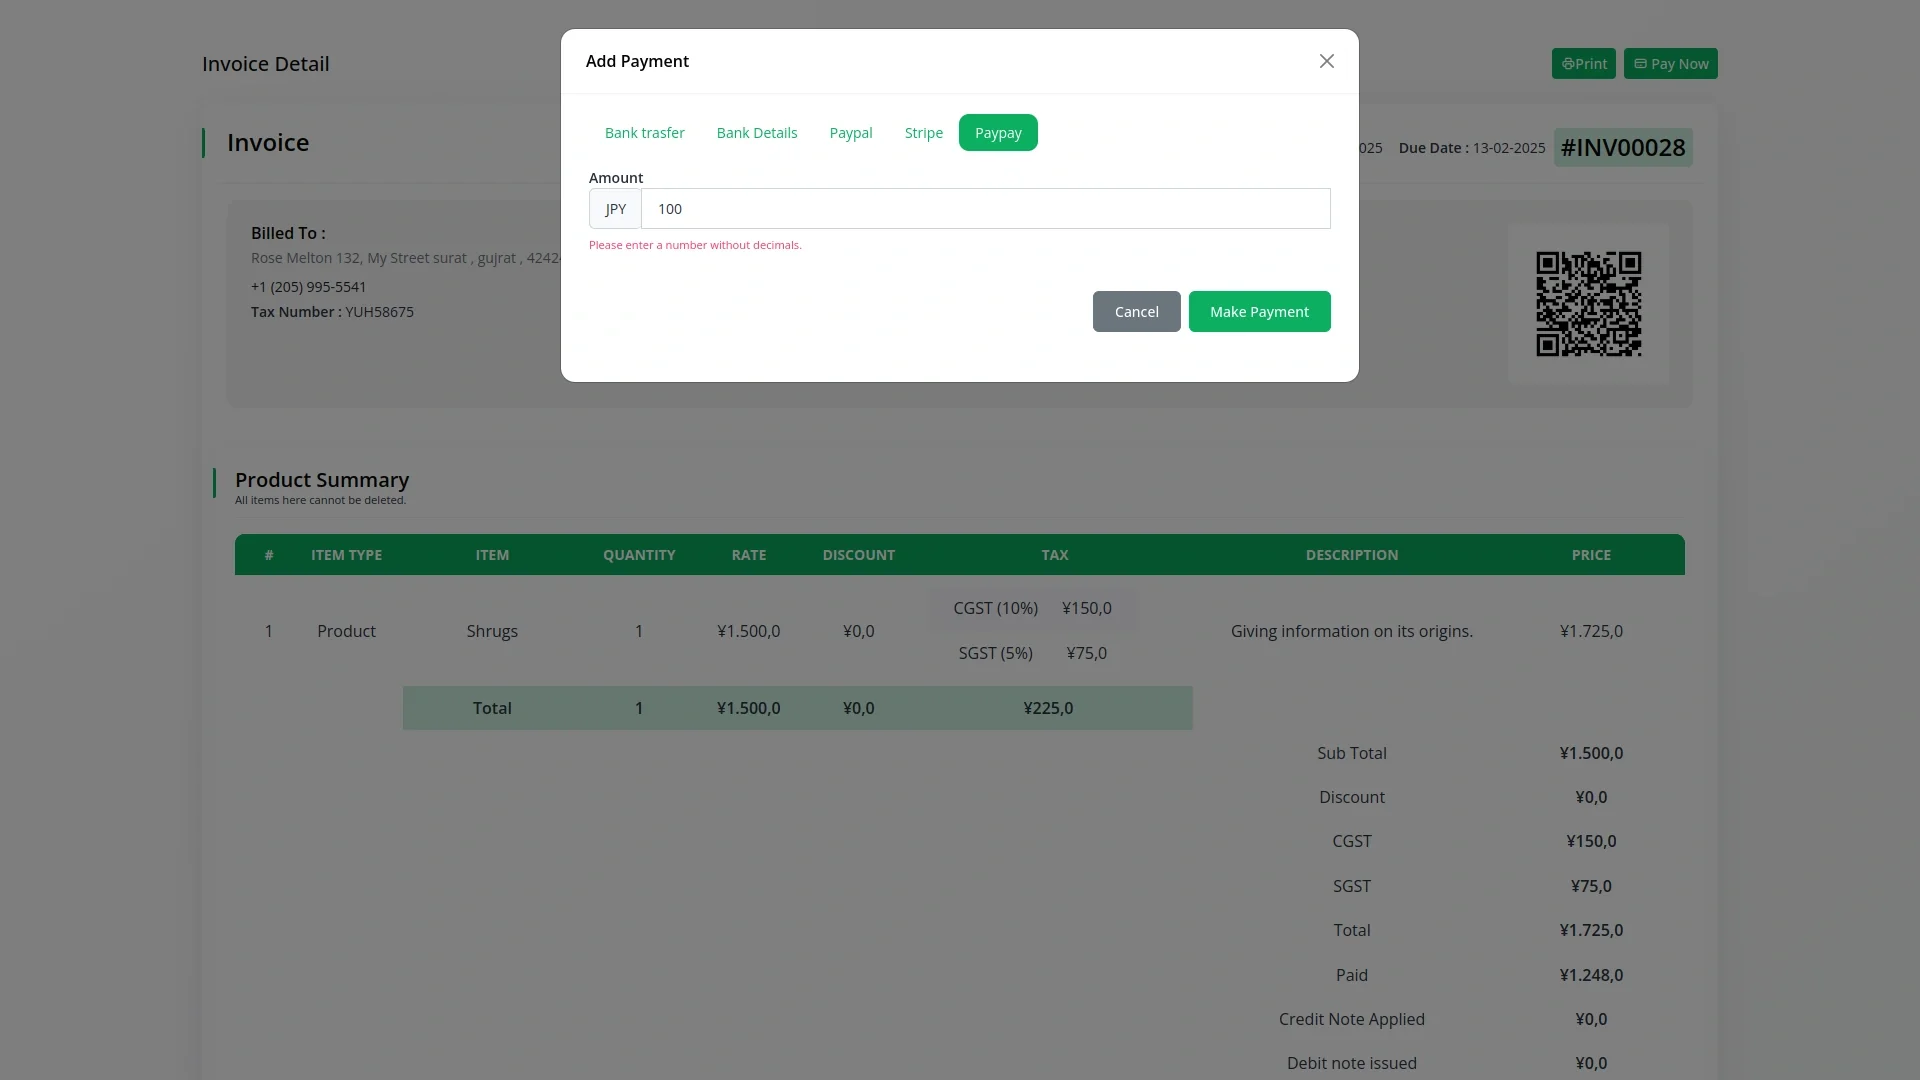1920x1080 pixels.
Task: Click the TAX column header
Action: [x=1054, y=555]
